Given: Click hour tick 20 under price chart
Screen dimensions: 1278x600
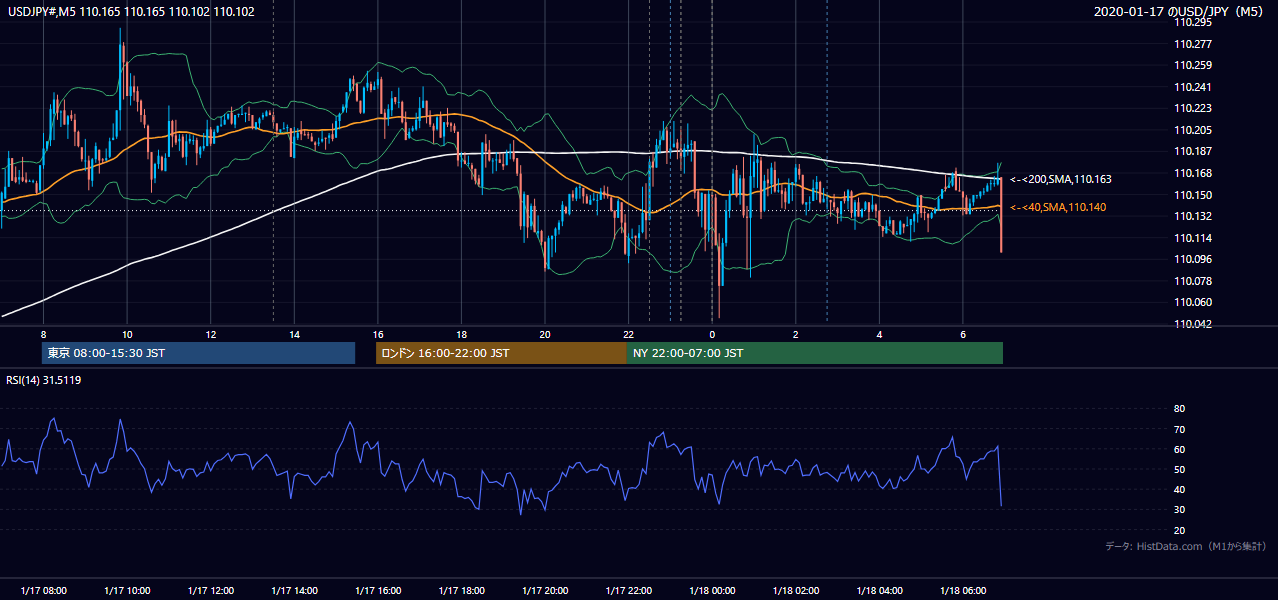Looking at the screenshot, I should pos(545,334).
